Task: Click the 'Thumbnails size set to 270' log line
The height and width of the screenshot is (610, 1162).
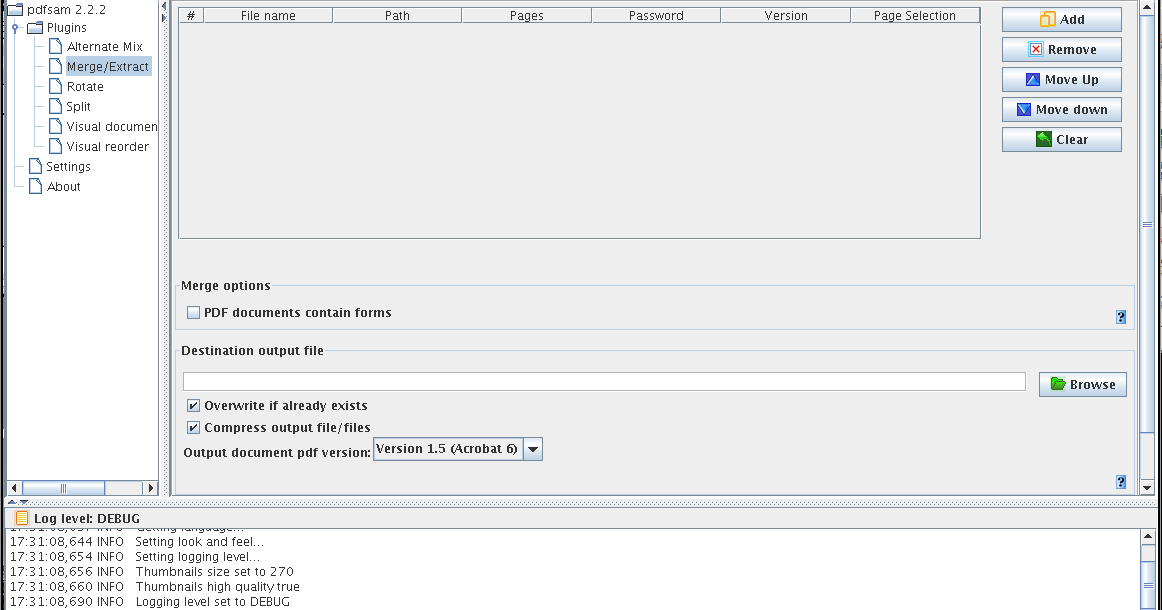Action: [151, 571]
